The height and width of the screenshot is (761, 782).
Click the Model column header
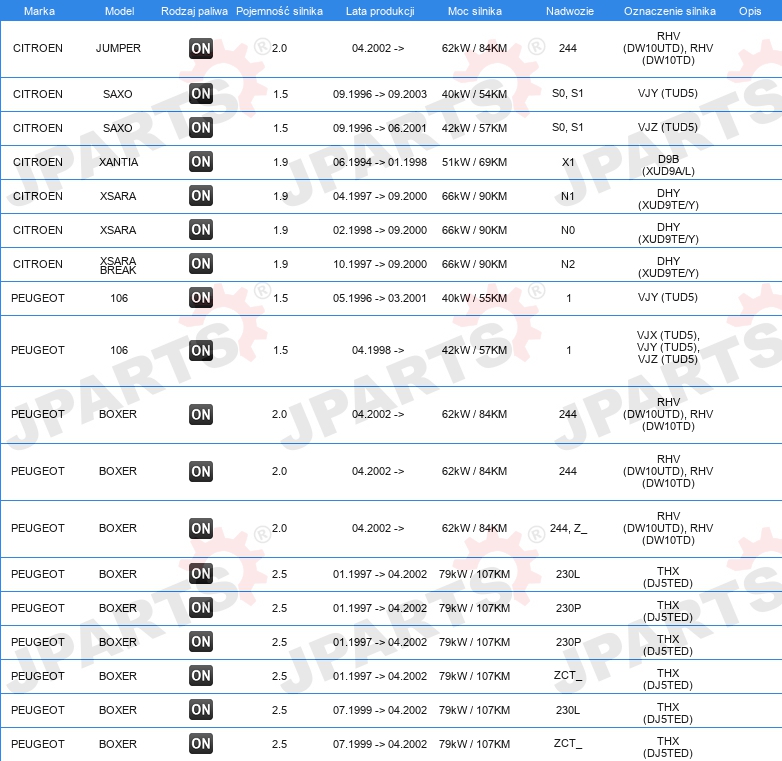coord(119,11)
